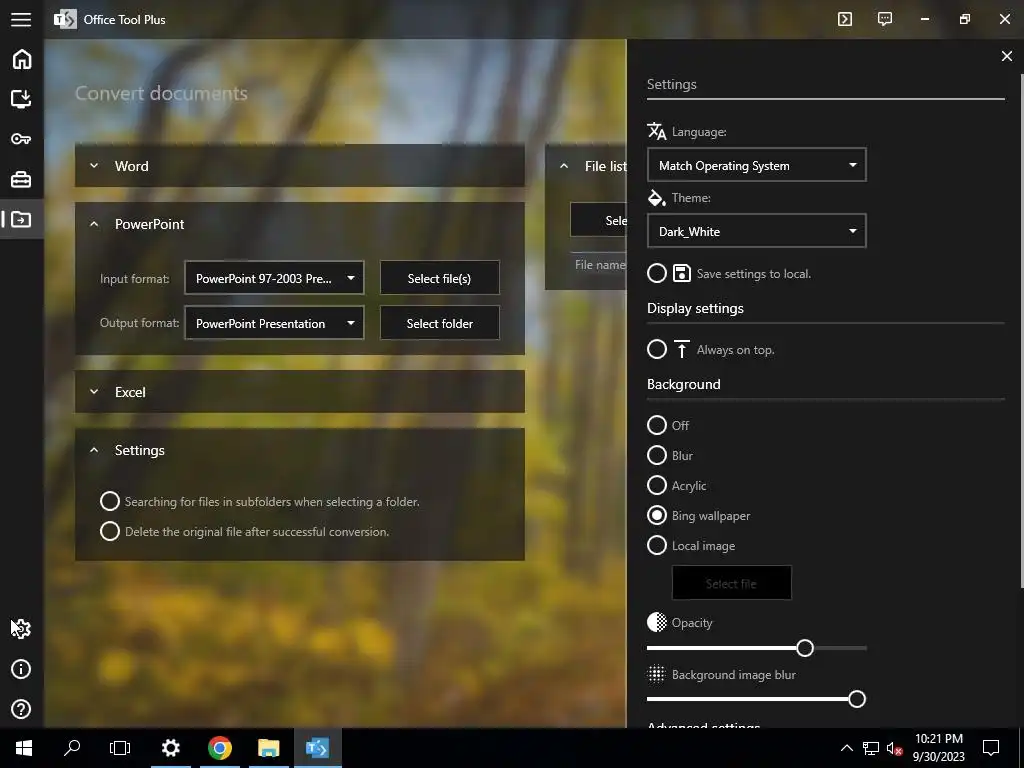This screenshot has height=768, width=1024.
Task: Open the Theme dropdown showing Dark_White
Action: tap(756, 231)
